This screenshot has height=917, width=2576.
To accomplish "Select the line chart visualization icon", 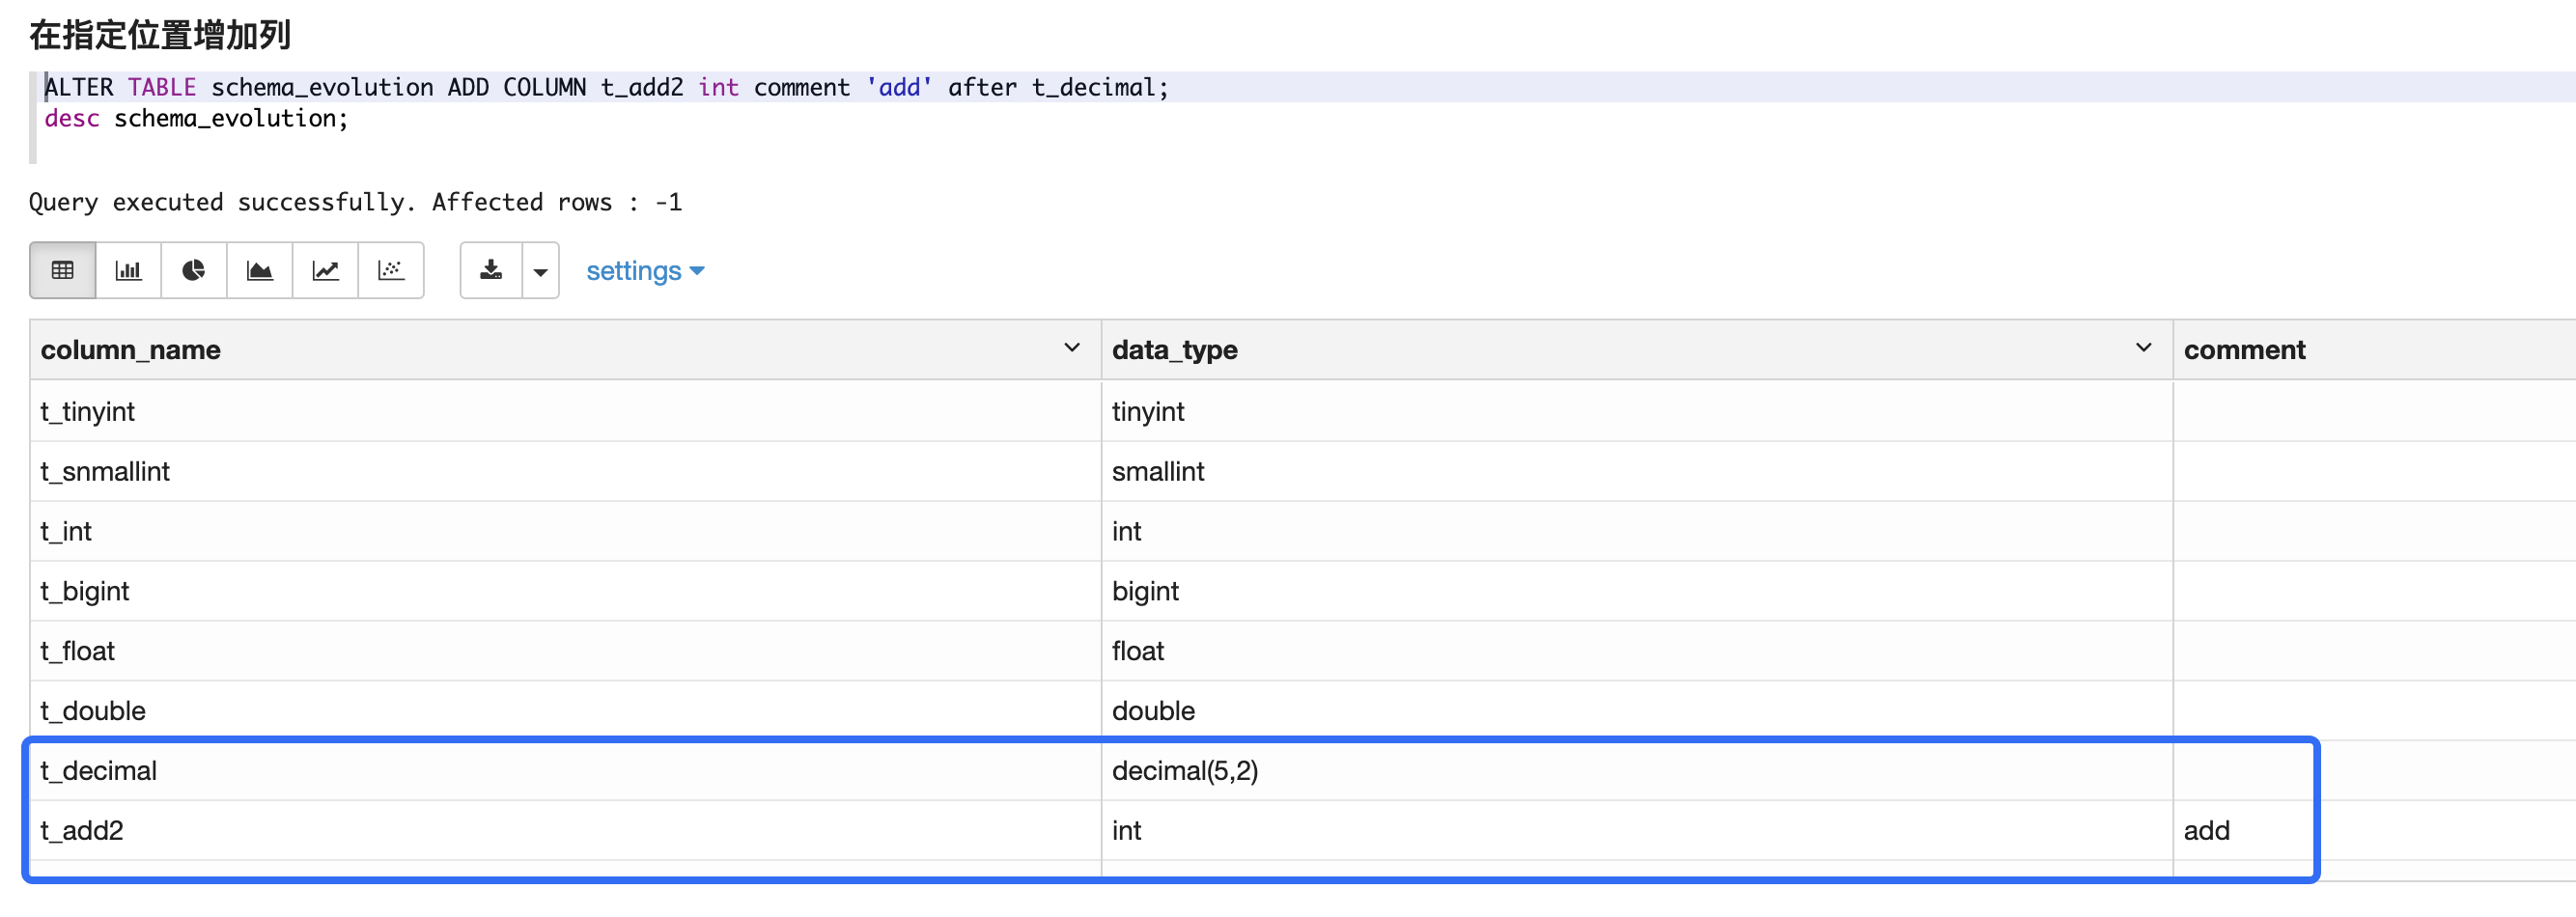I will point(325,270).
